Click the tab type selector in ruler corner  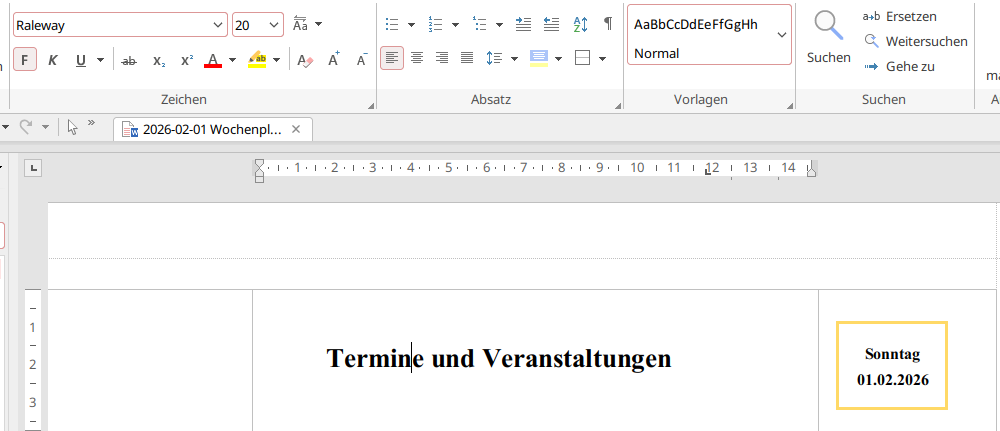point(33,168)
